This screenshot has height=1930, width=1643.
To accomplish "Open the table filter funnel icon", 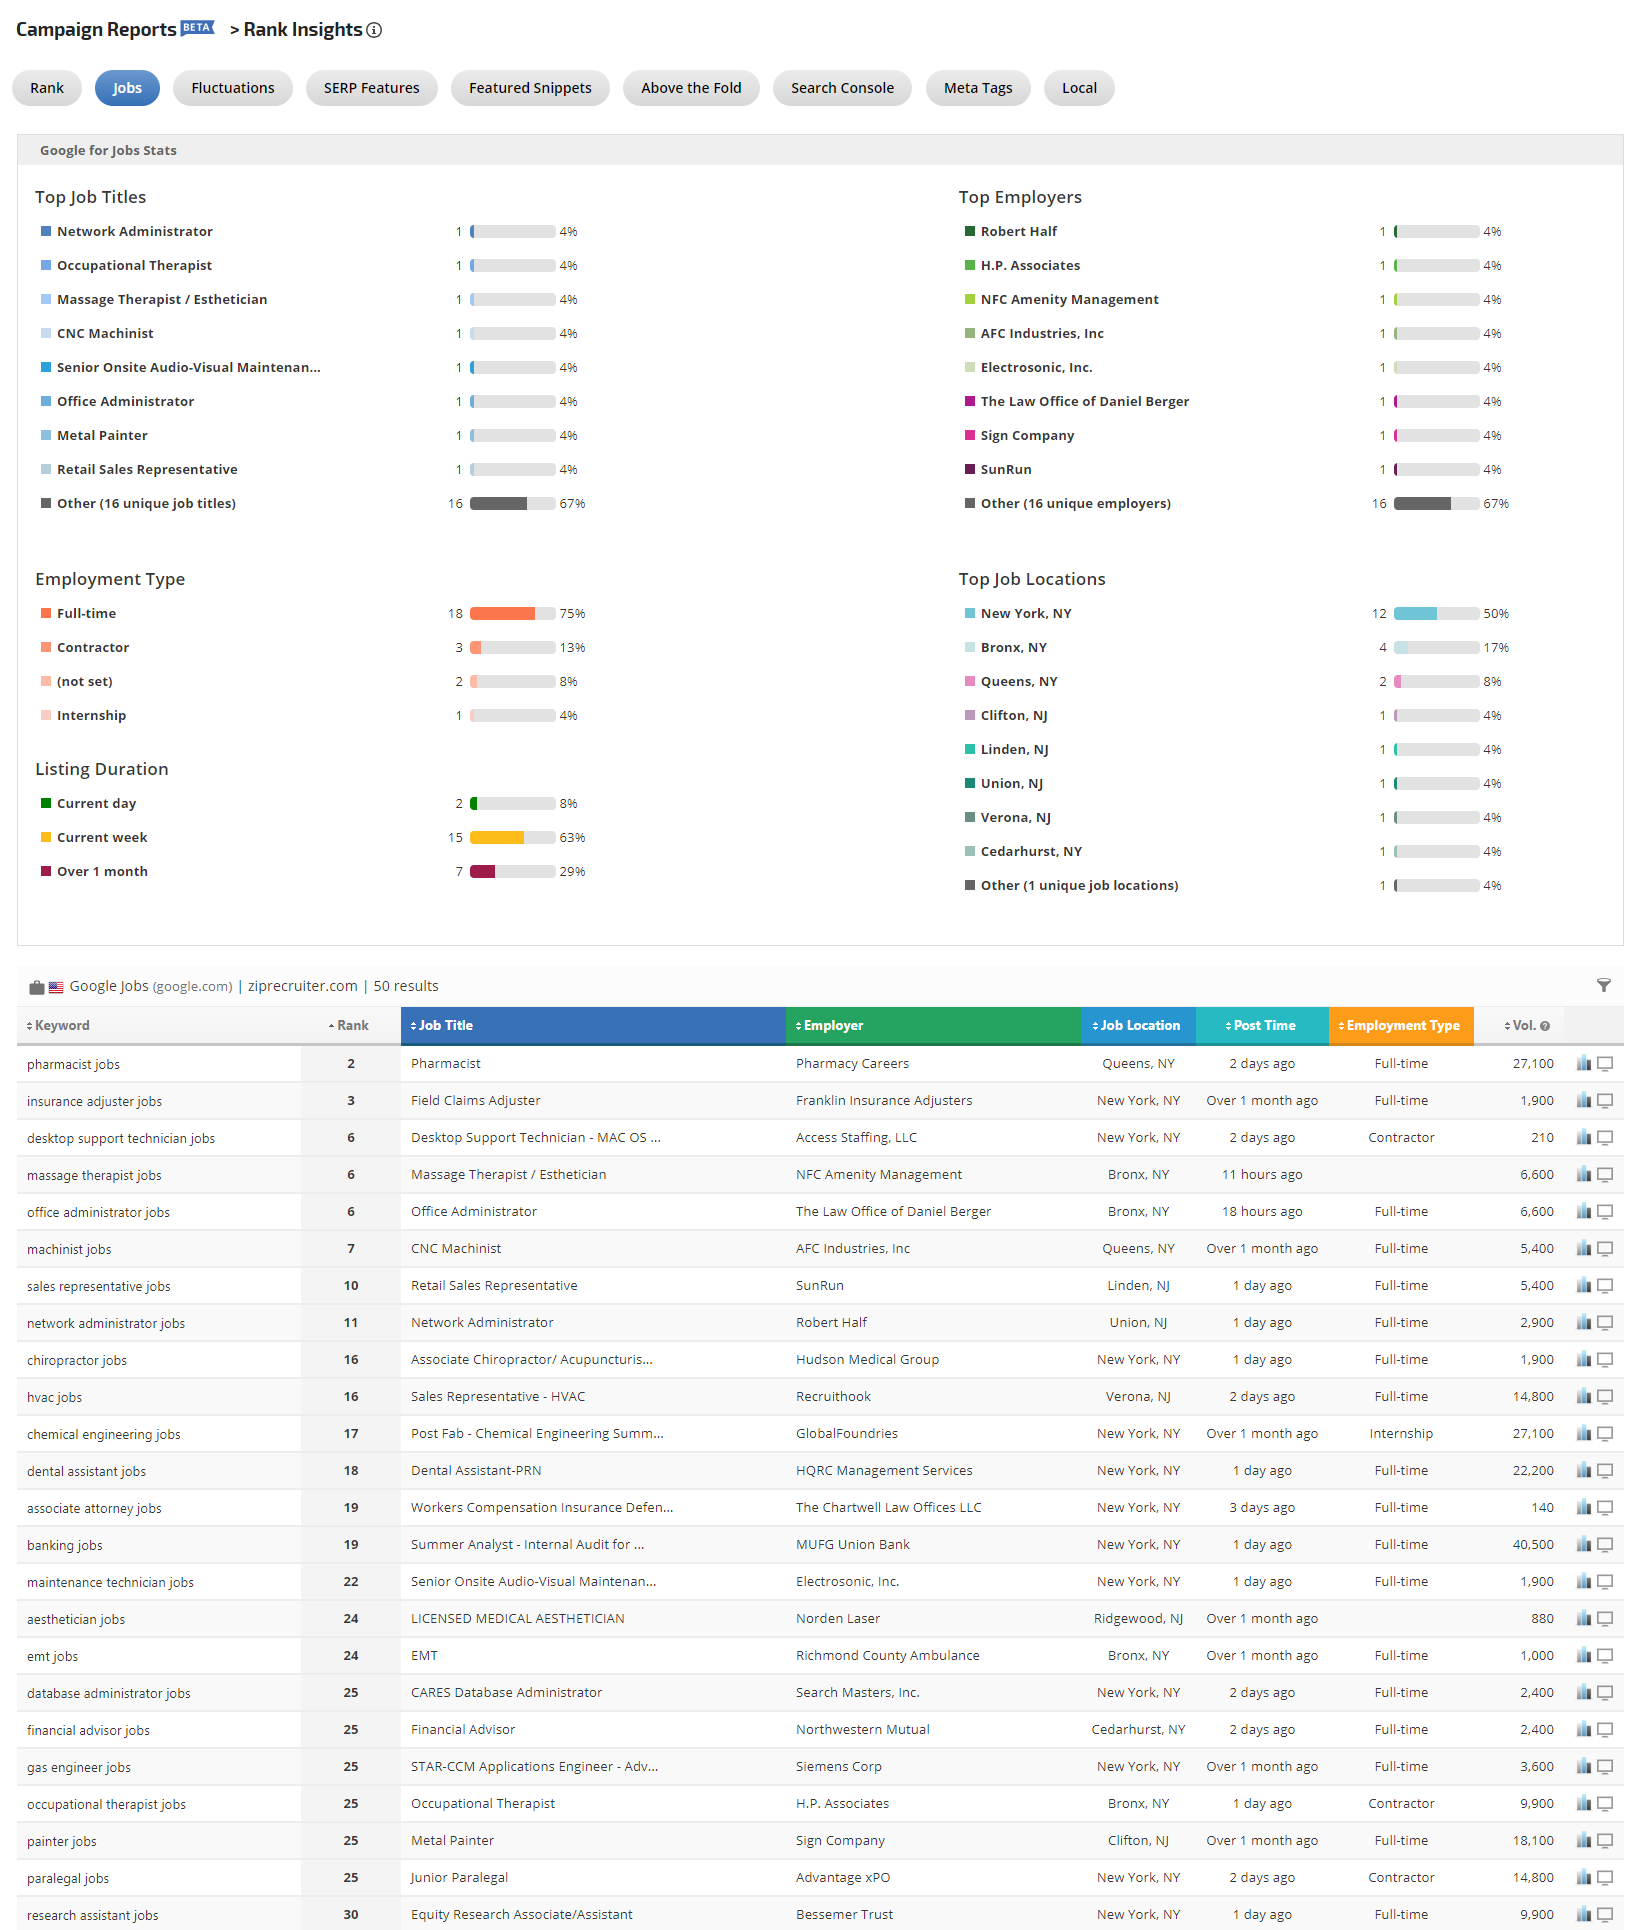I will coord(1604,985).
